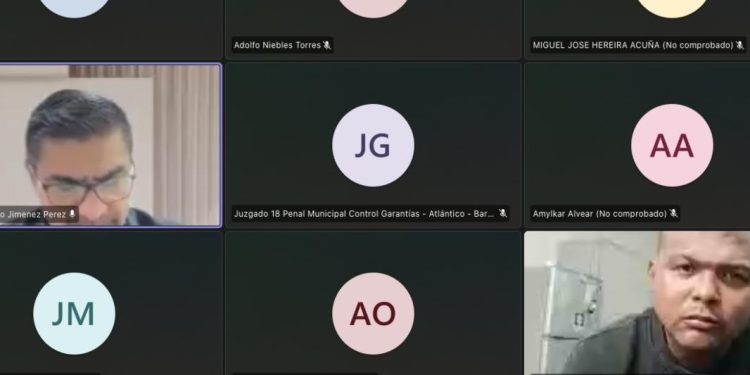Select the bottom-right participant video feed
Viewport: 750px width, 375px height.
pyautogui.click(x=637, y=303)
